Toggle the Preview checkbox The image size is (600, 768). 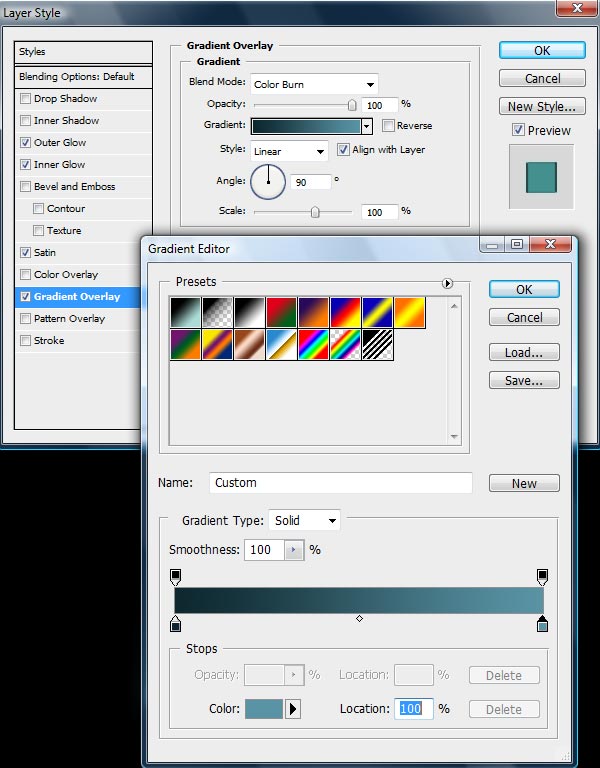pos(518,130)
